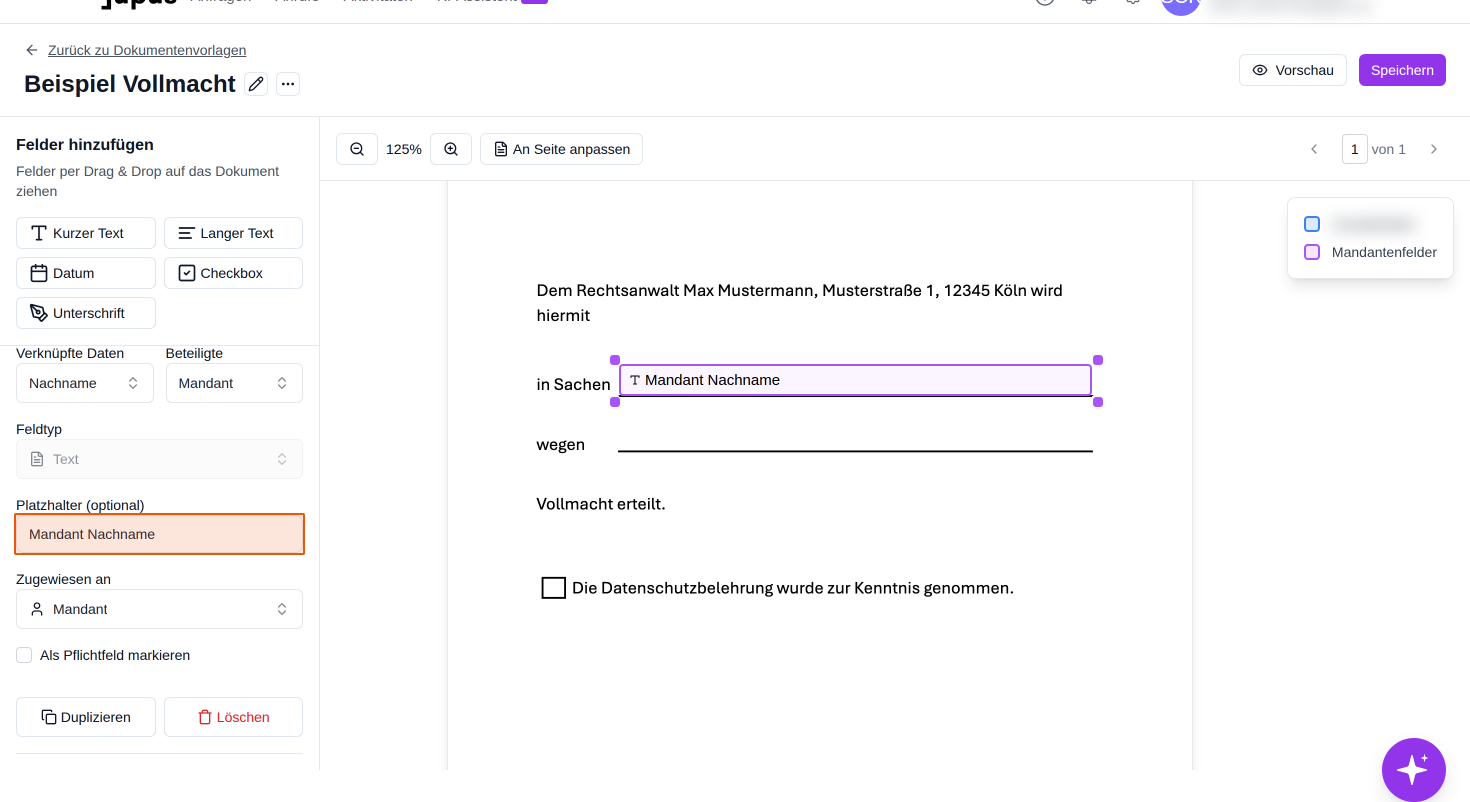Select the Langer Text field type
1470x802 pixels.
point(233,233)
